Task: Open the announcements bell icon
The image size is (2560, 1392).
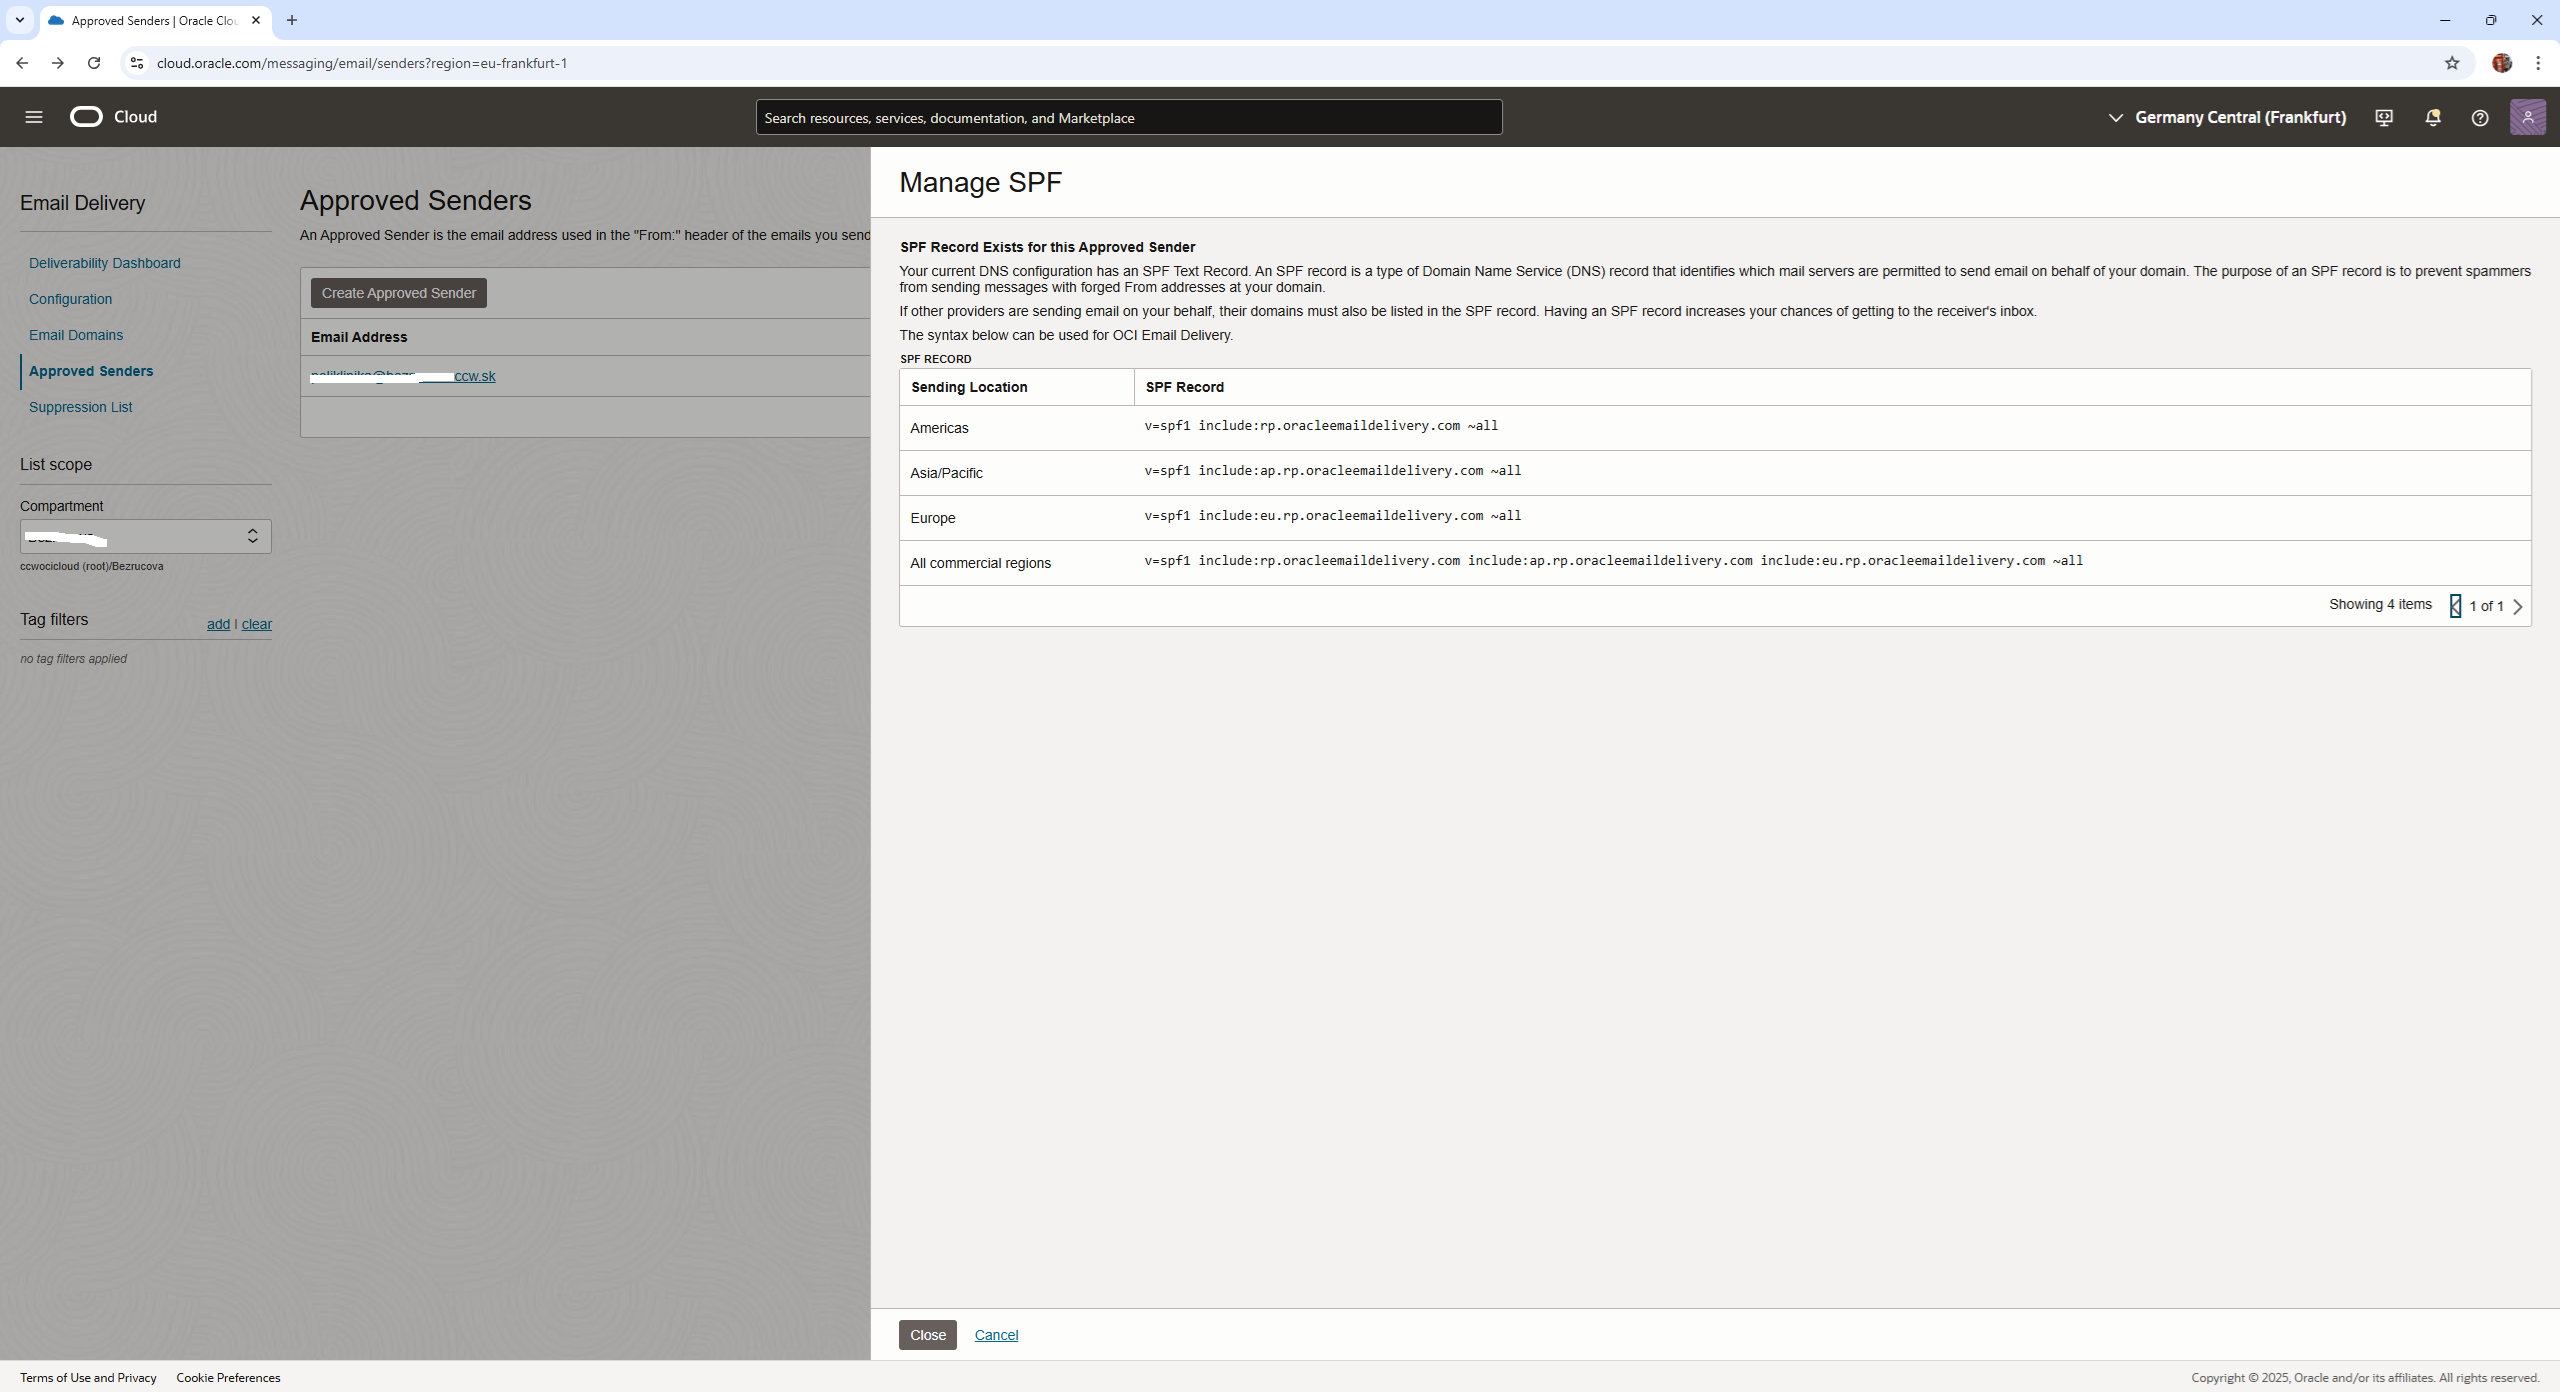Action: [x=2433, y=117]
